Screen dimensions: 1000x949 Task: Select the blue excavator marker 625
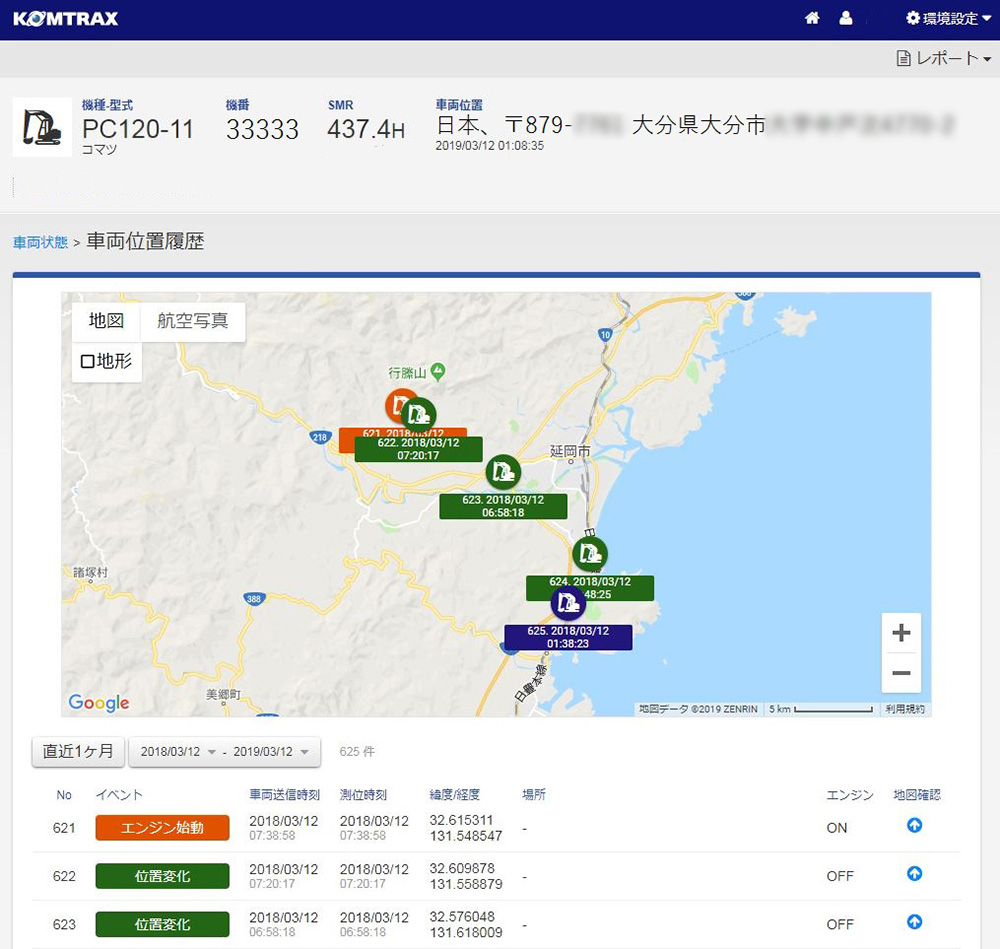click(x=568, y=603)
